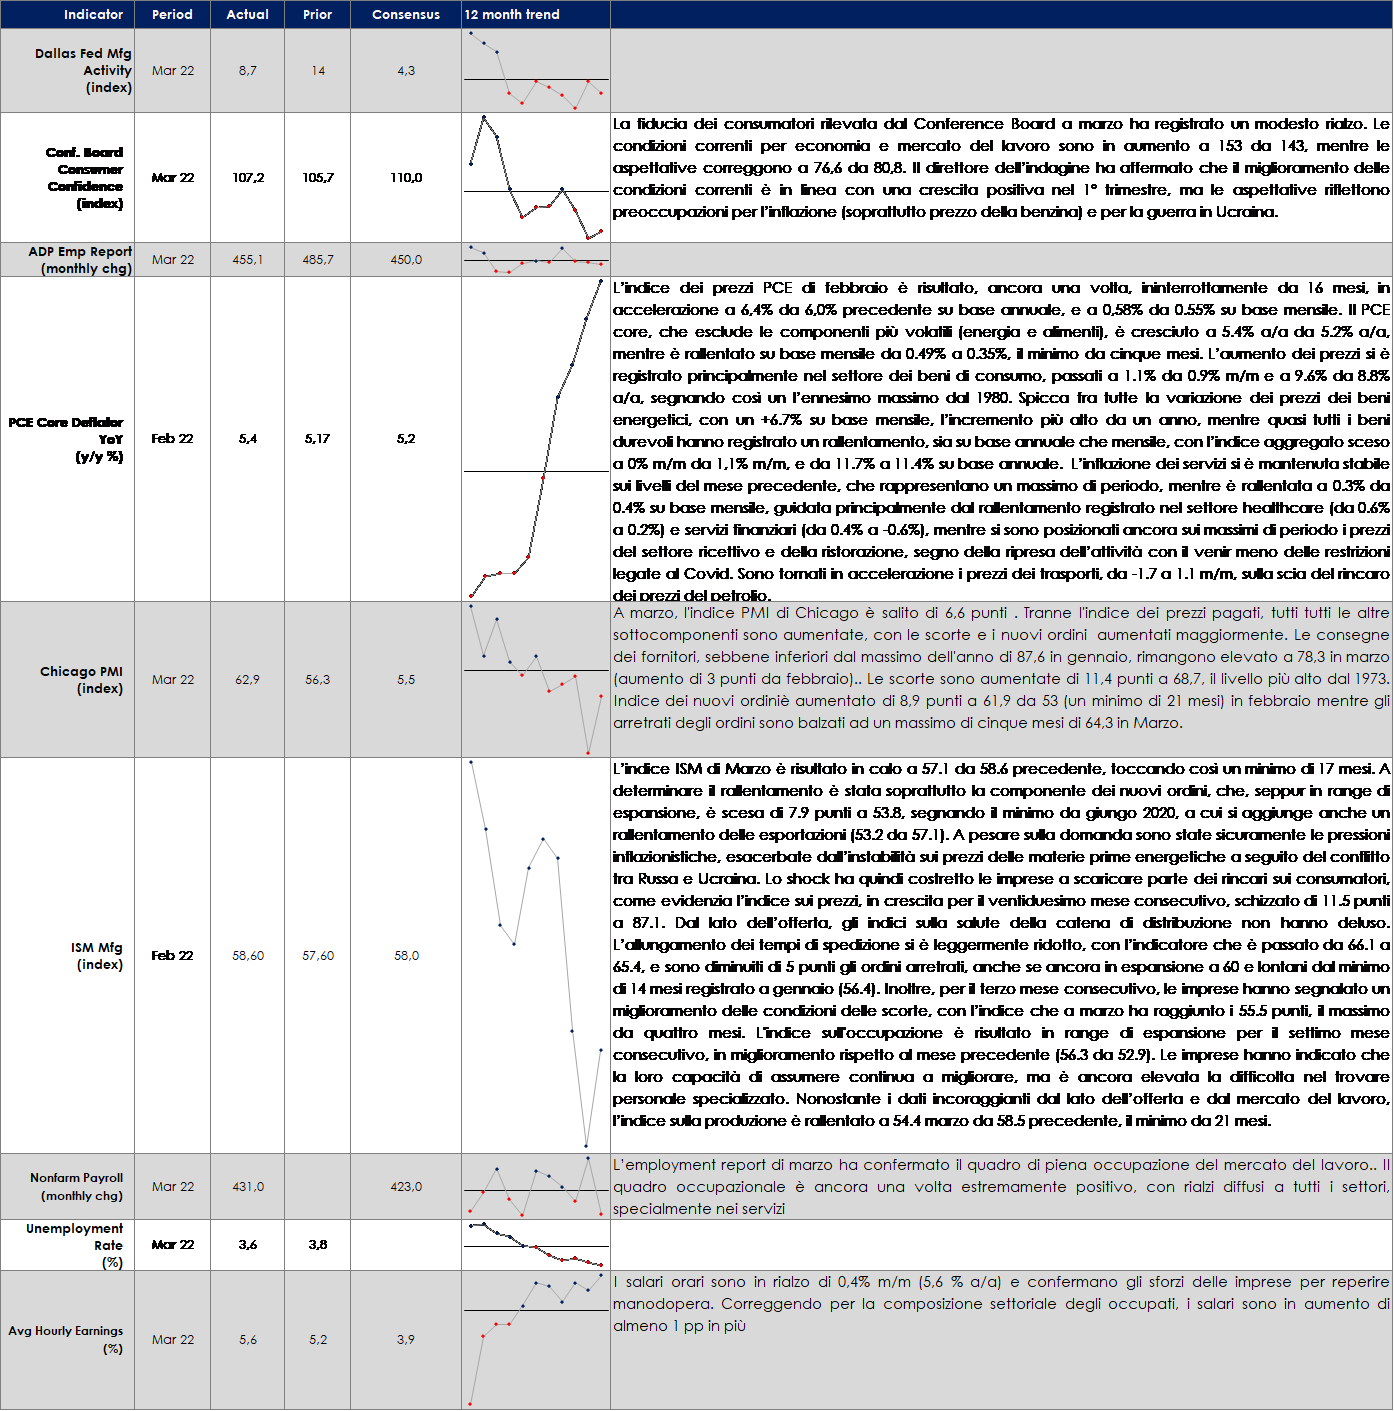Select the Prior column header
1394x1411 pixels.
(317, 15)
